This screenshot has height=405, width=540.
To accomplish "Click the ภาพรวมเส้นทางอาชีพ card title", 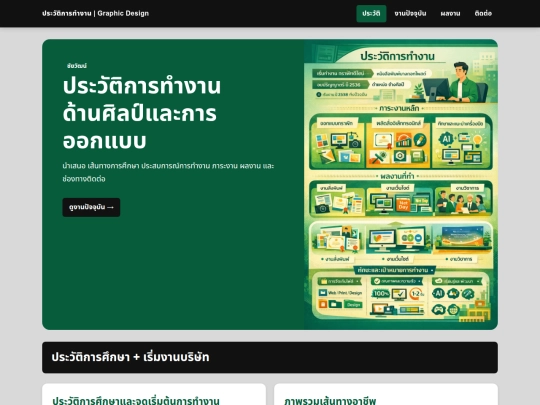I will (330, 401).
